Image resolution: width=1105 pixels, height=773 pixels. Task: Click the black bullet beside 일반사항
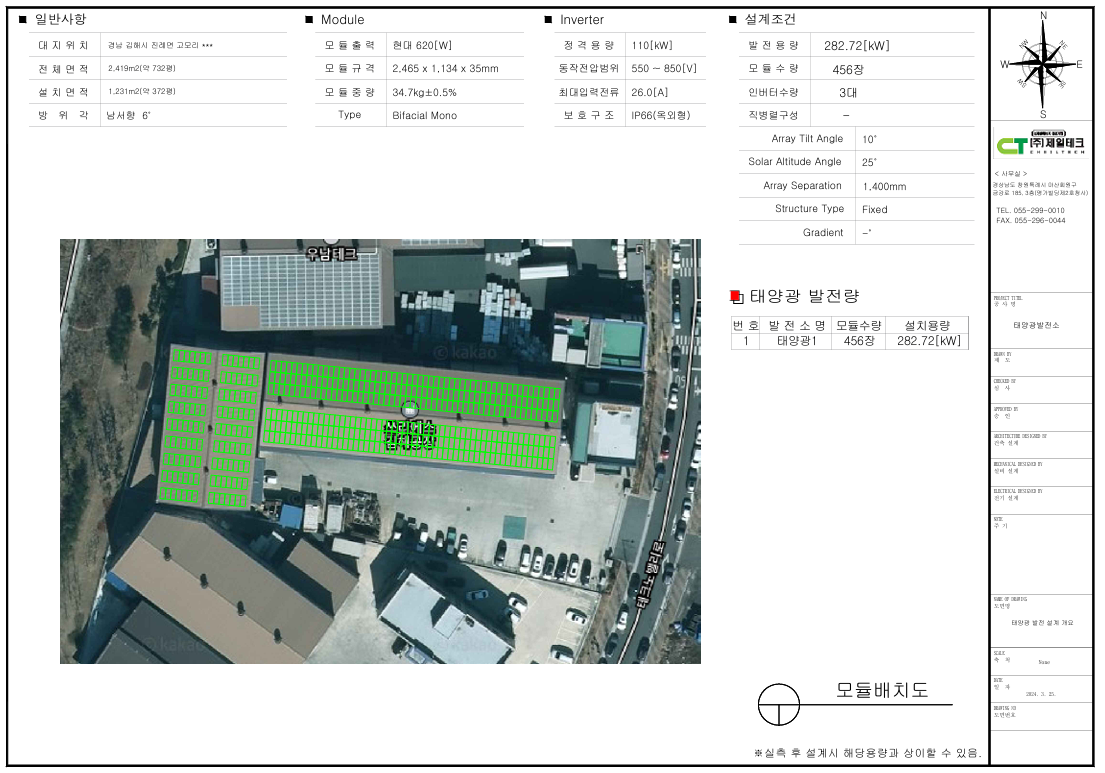click(x=22, y=19)
